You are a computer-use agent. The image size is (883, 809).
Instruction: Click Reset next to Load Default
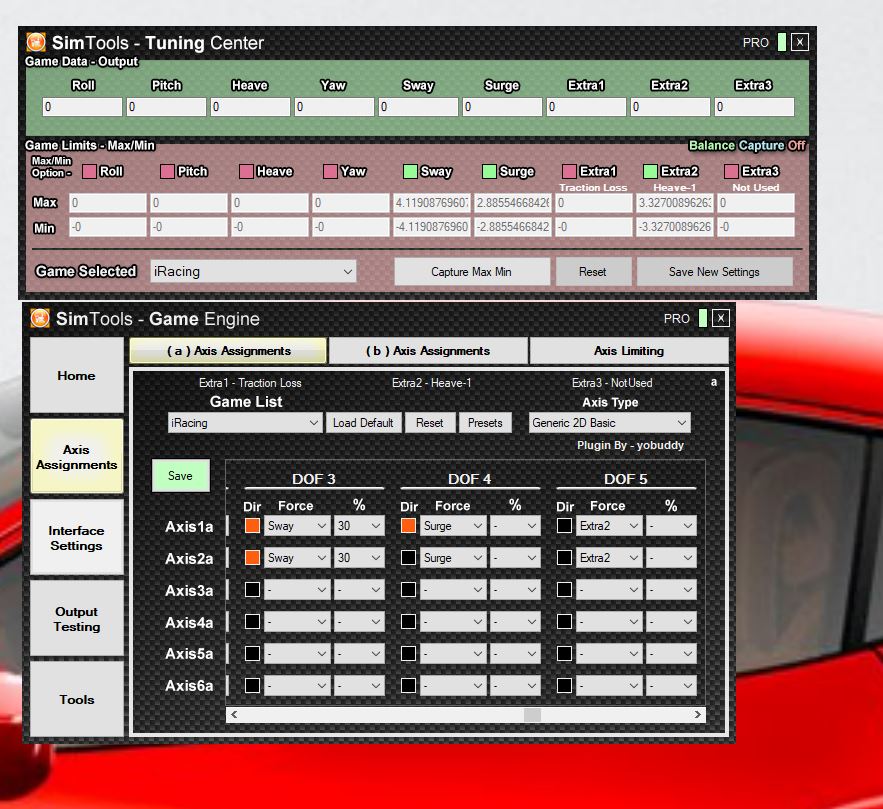[x=430, y=423]
